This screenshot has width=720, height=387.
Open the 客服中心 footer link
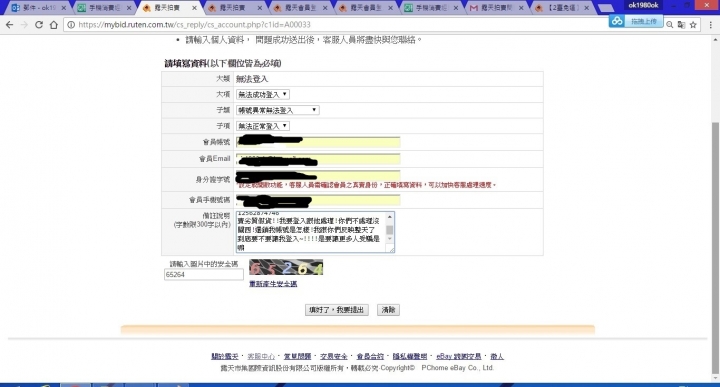[x=261, y=356]
